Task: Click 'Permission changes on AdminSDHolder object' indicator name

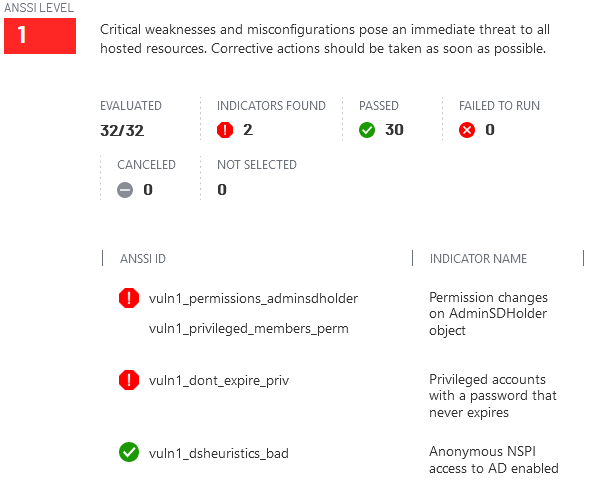Action: 488,314
